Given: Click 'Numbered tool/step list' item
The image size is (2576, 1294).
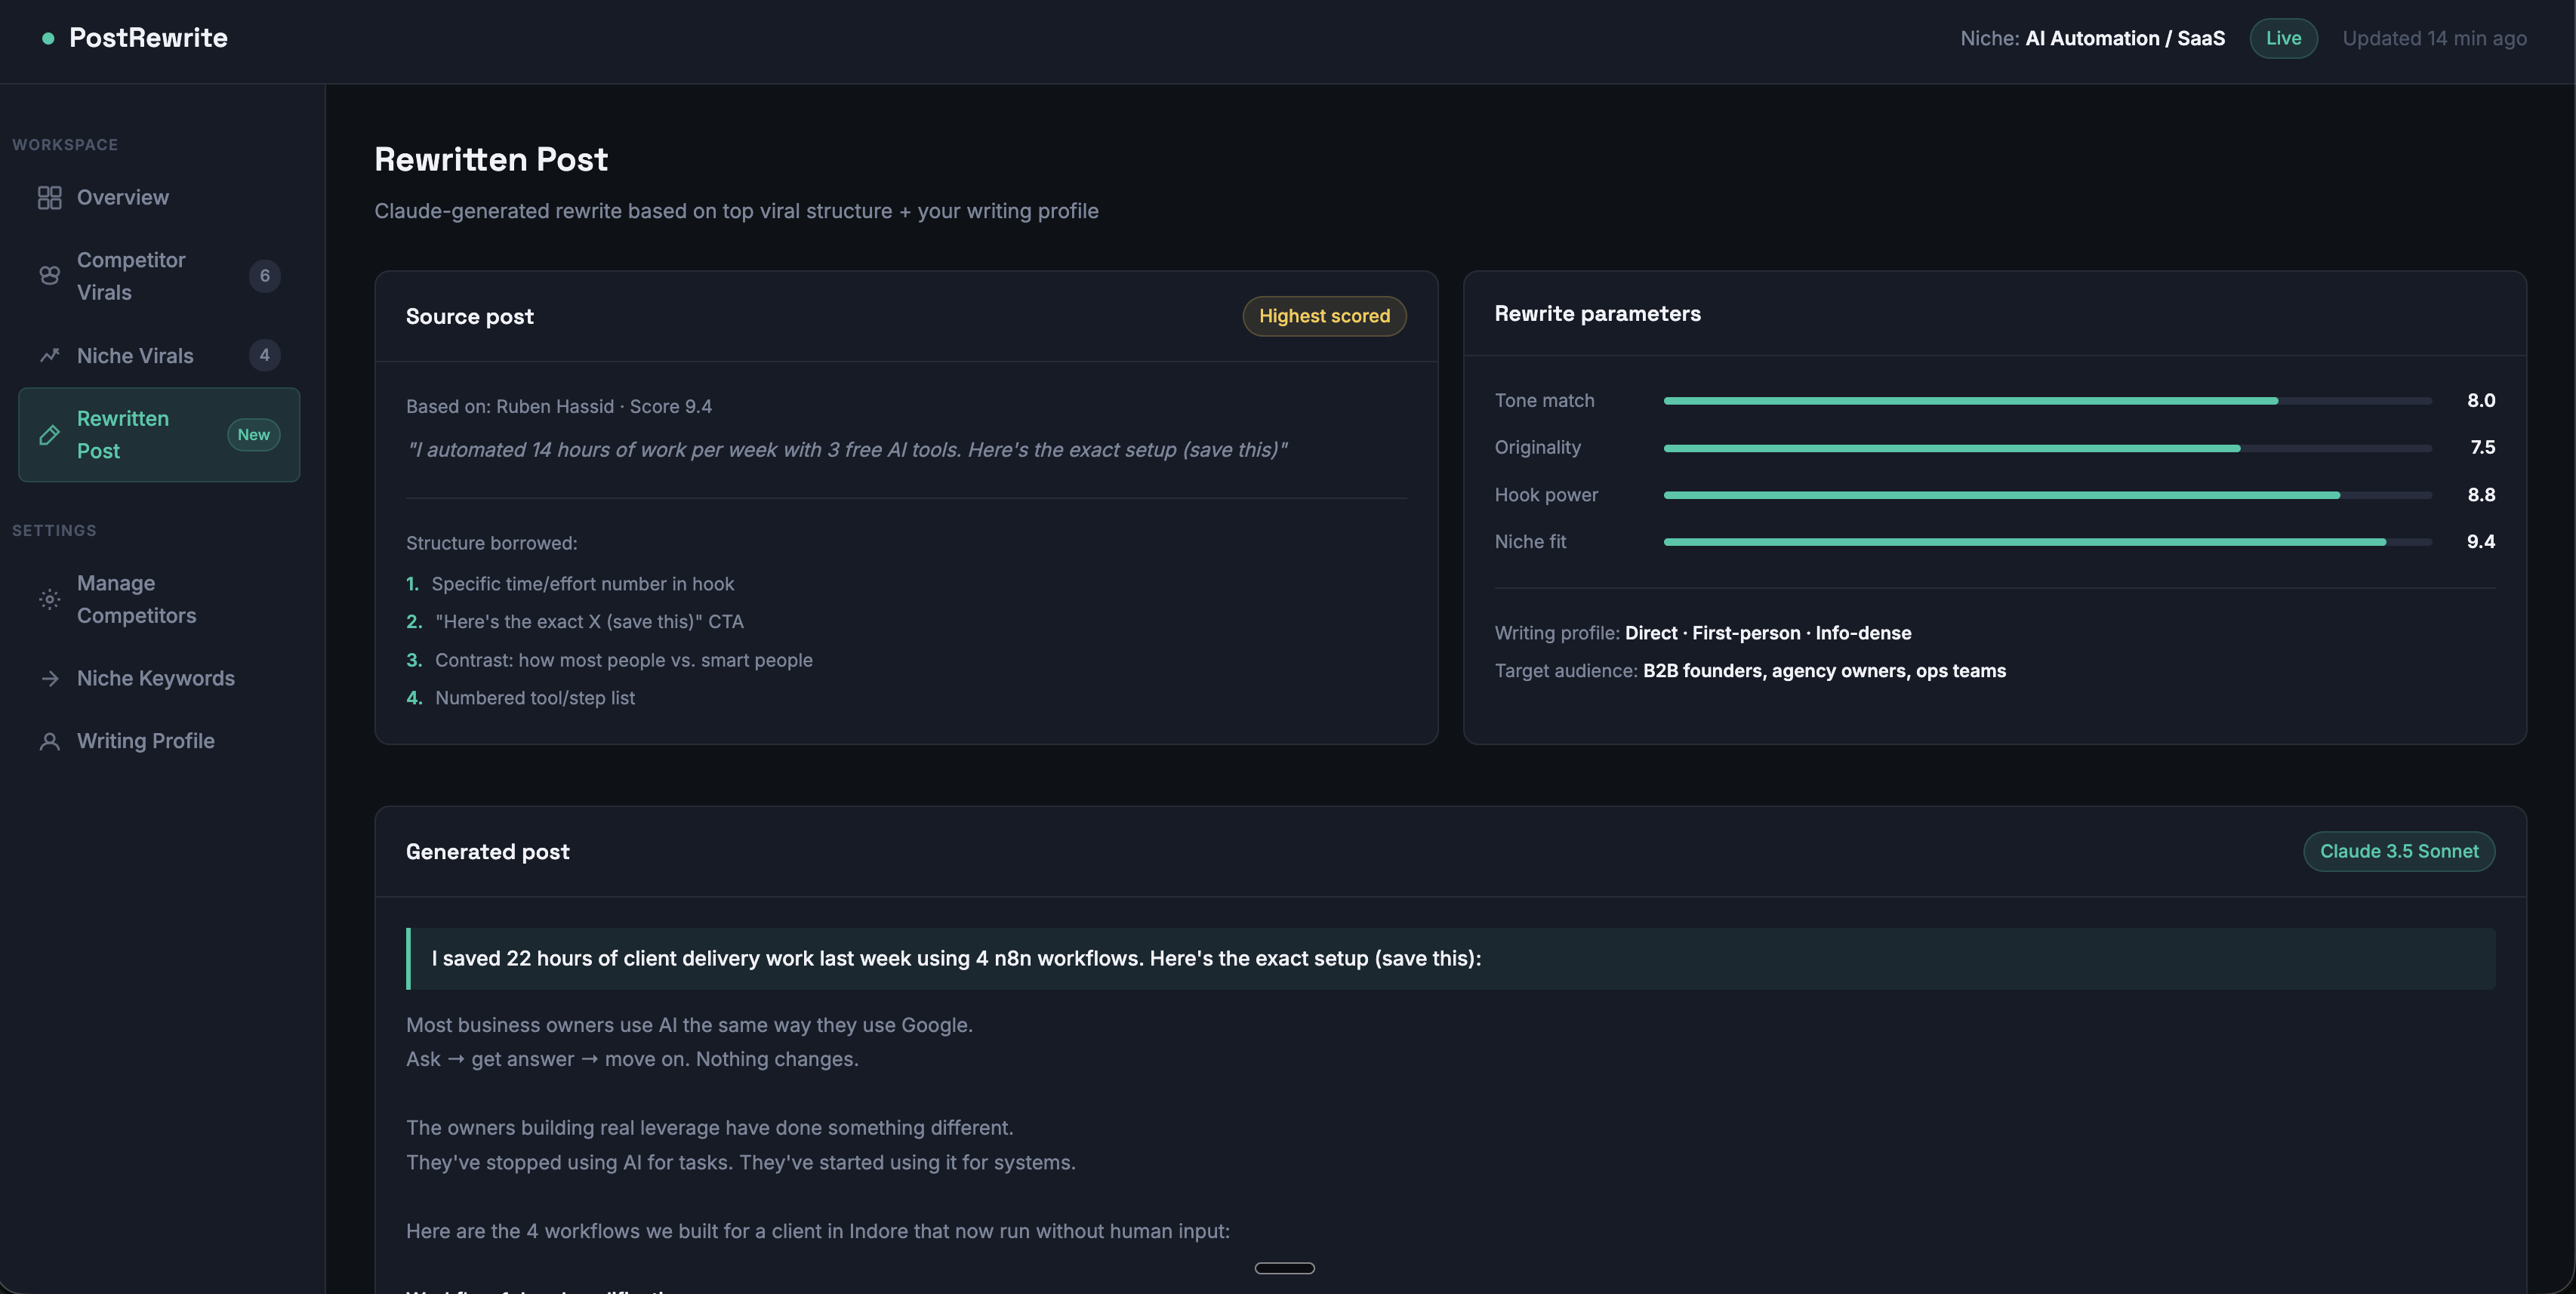Looking at the screenshot, I should point(535,699).
